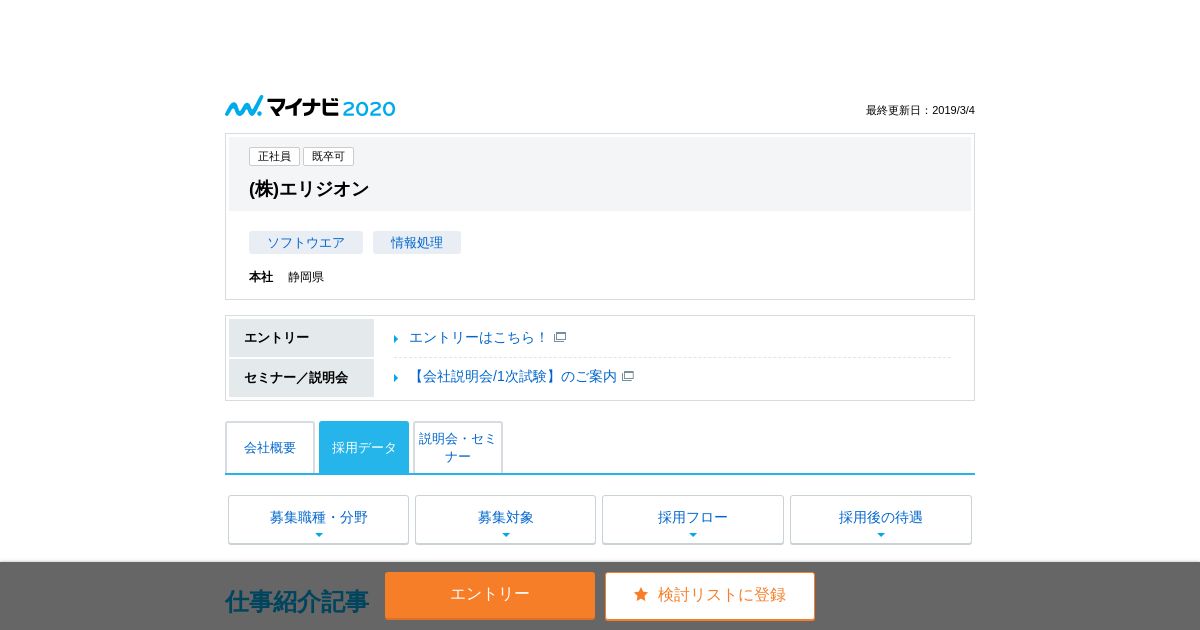
Task: Go to 採用後の待遇 section
Action: [x=880, y=519]
